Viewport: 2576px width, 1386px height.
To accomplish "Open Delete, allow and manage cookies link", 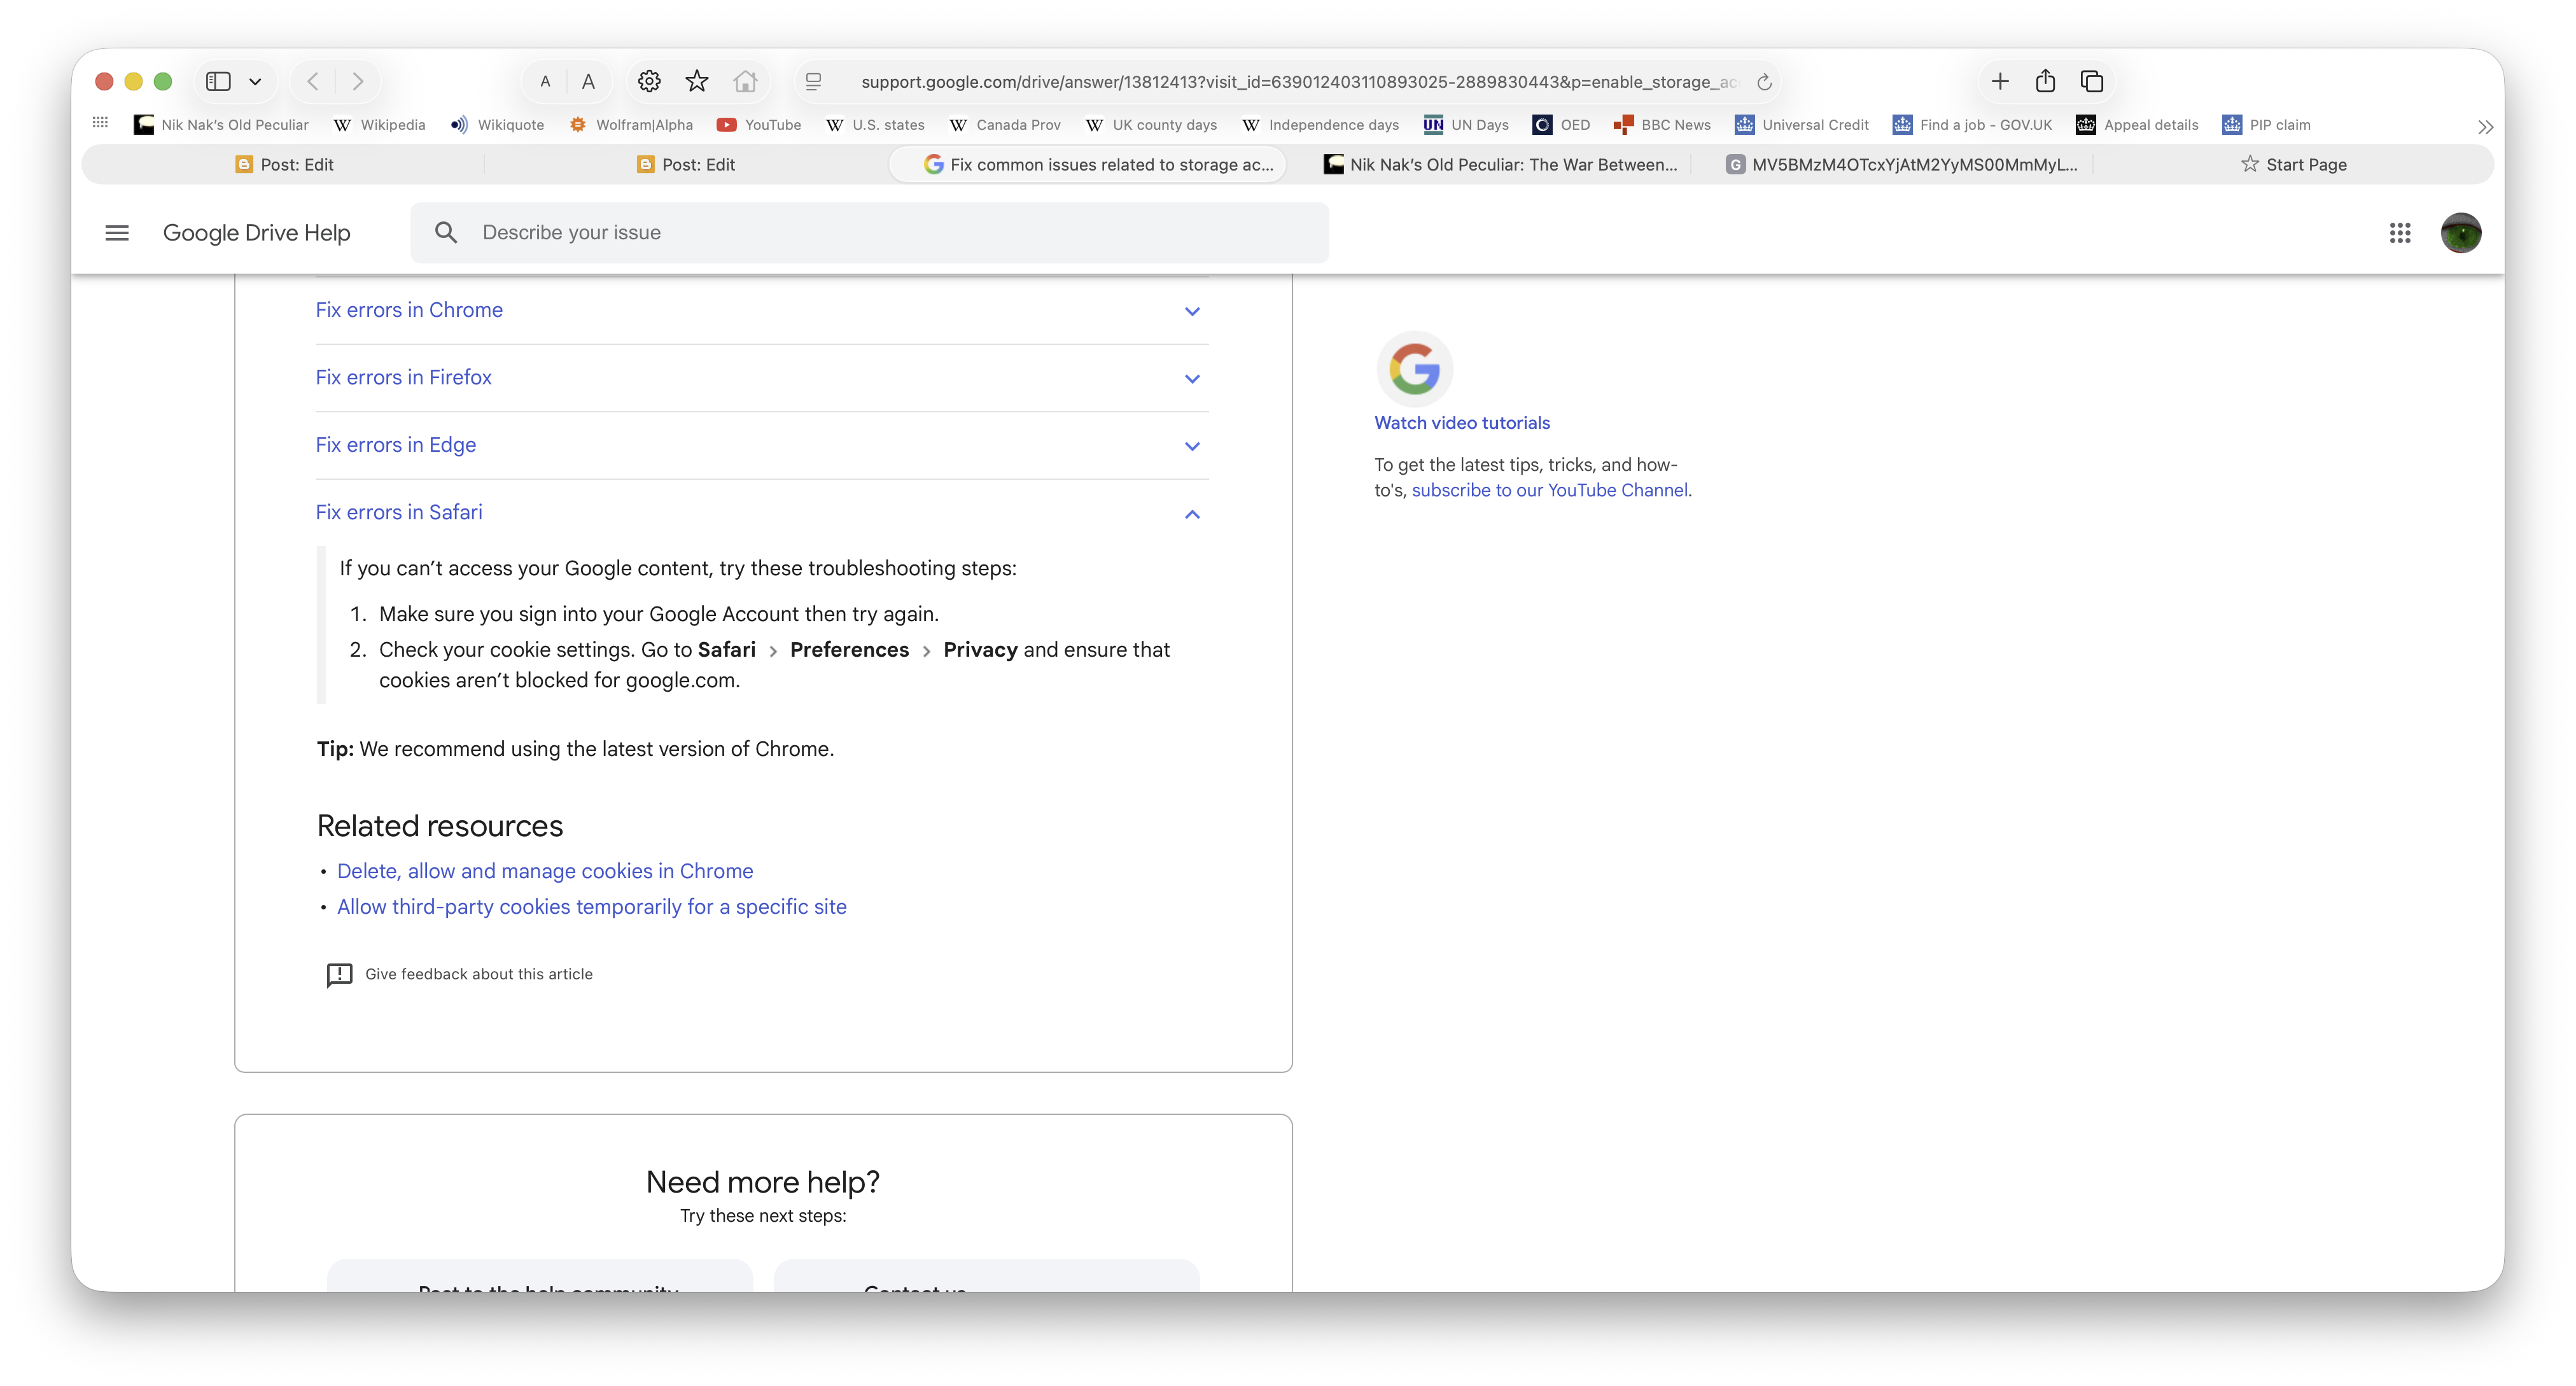I will [x=545, y=871].
